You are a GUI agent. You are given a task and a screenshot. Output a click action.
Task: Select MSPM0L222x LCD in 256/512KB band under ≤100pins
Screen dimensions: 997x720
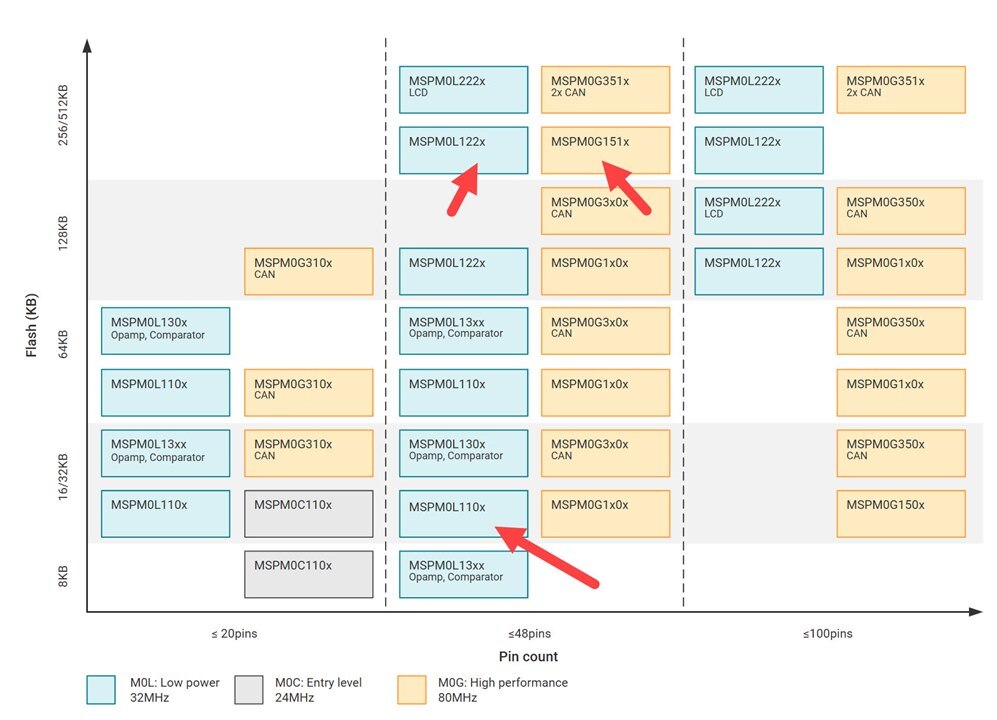coord(759,90)
